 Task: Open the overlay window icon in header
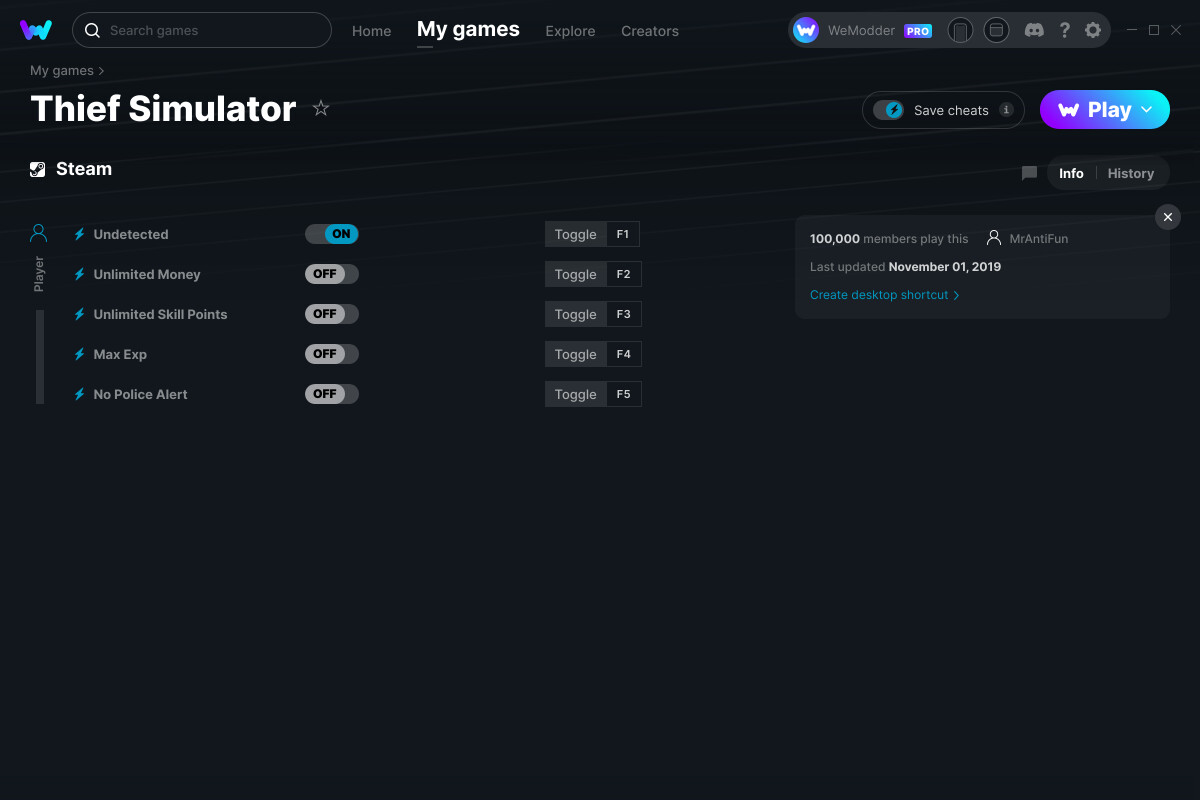click(996, 30)
